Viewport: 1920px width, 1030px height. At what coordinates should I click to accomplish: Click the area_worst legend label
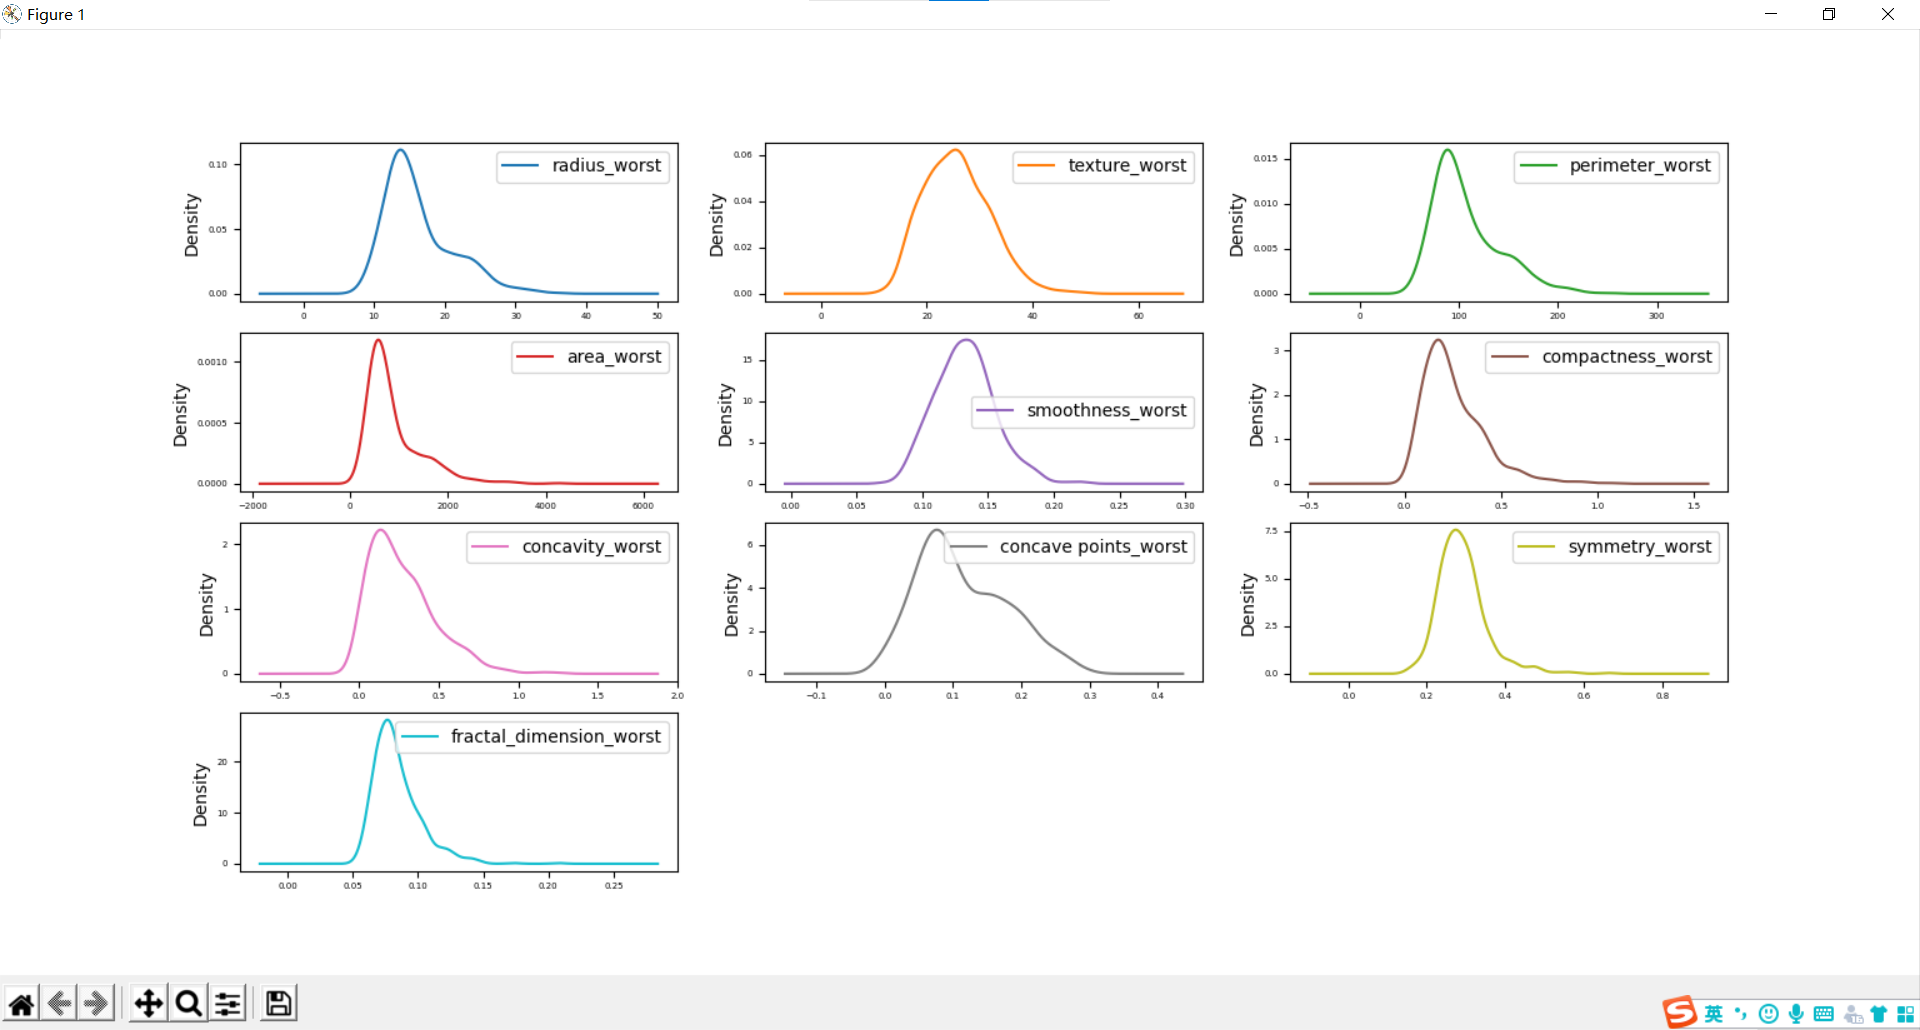[x=614, y=357]
